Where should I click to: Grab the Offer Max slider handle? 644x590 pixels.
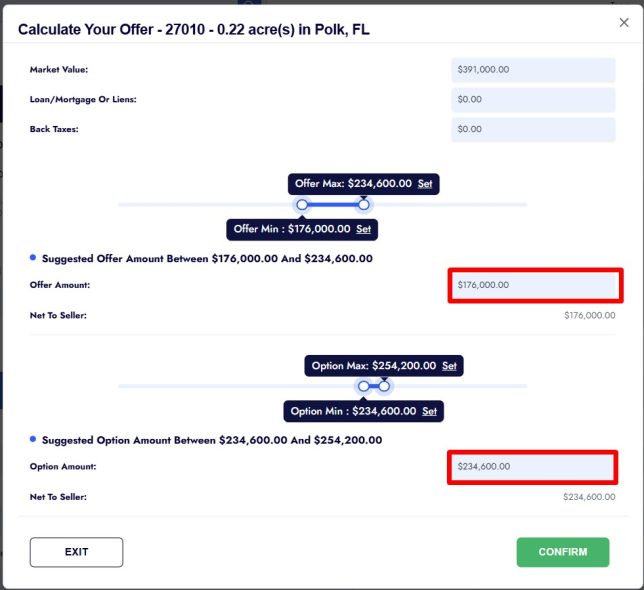point(364,204)
